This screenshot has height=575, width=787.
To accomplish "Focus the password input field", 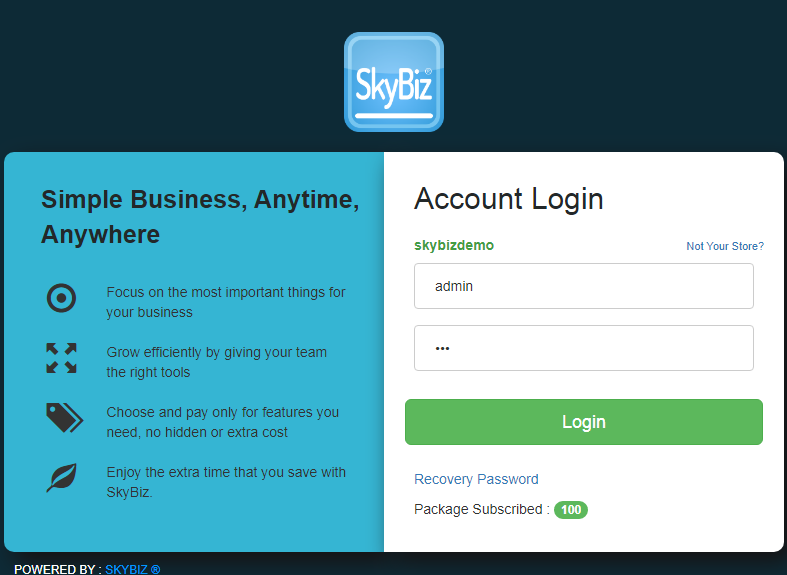I will click(584, 348).
